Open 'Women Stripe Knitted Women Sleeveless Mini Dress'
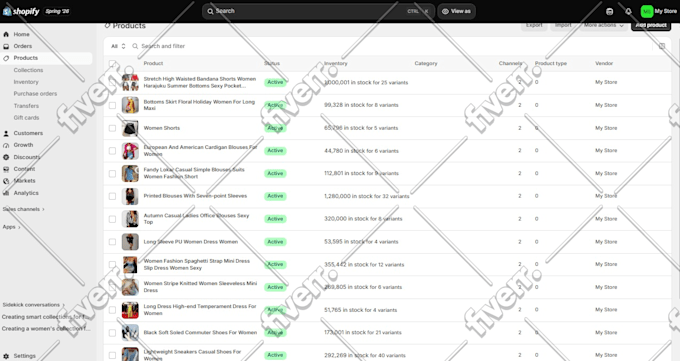680x361 pixels. (200, 287)
